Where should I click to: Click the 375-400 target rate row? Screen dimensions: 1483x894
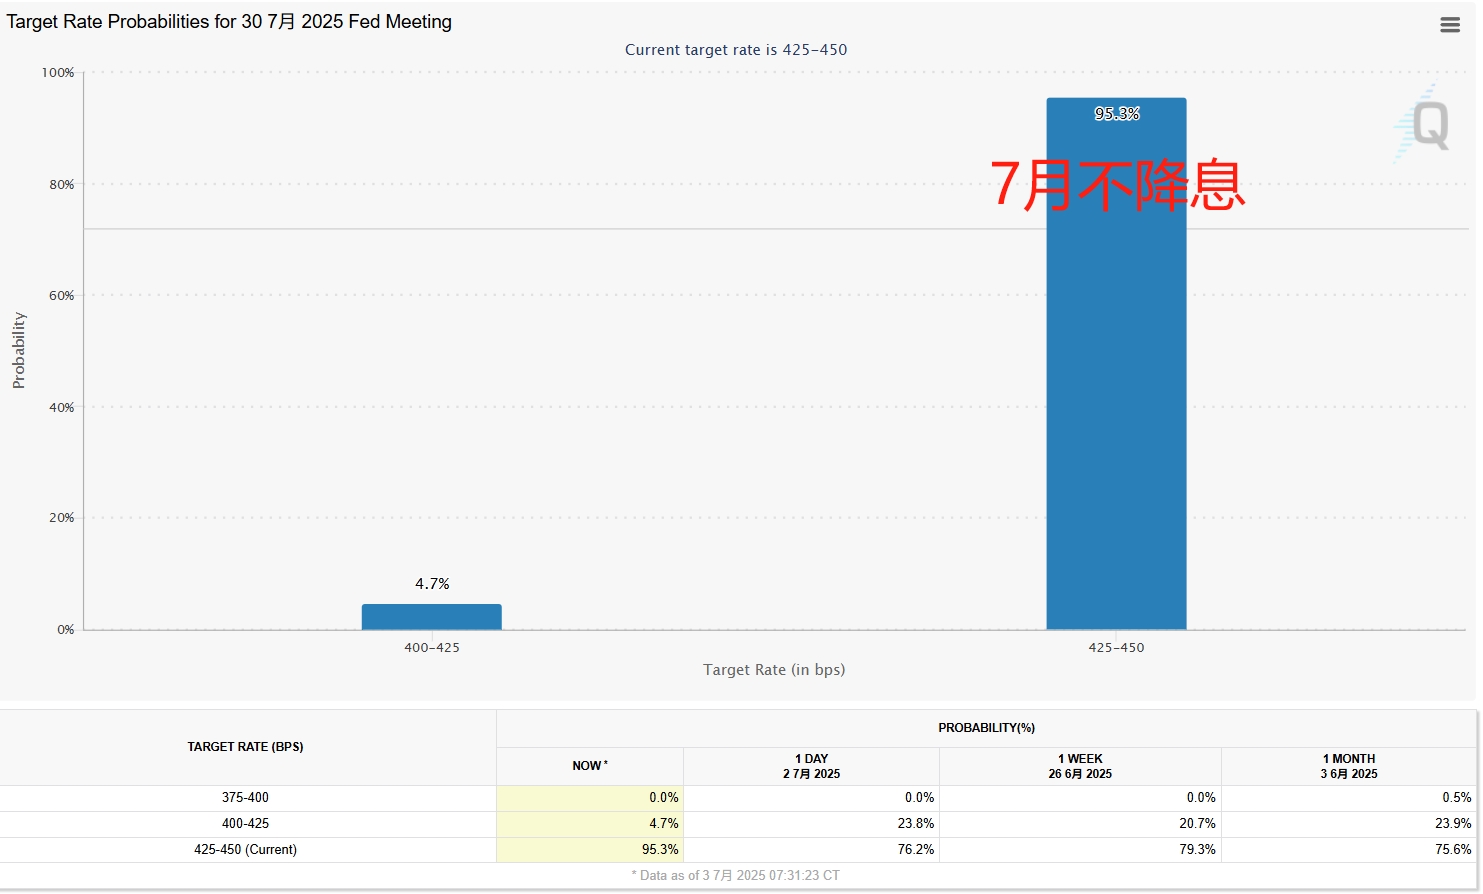coord(245,798)
